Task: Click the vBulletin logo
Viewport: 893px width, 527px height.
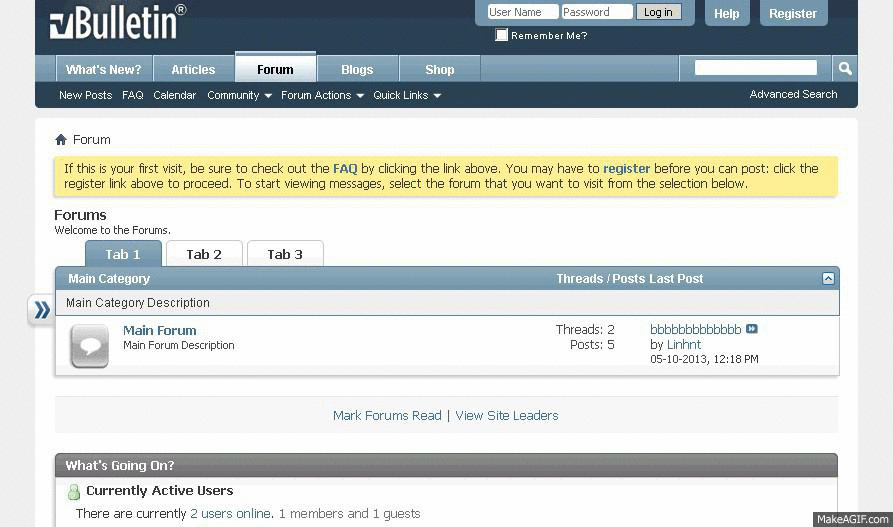Action: coord(118,22)
